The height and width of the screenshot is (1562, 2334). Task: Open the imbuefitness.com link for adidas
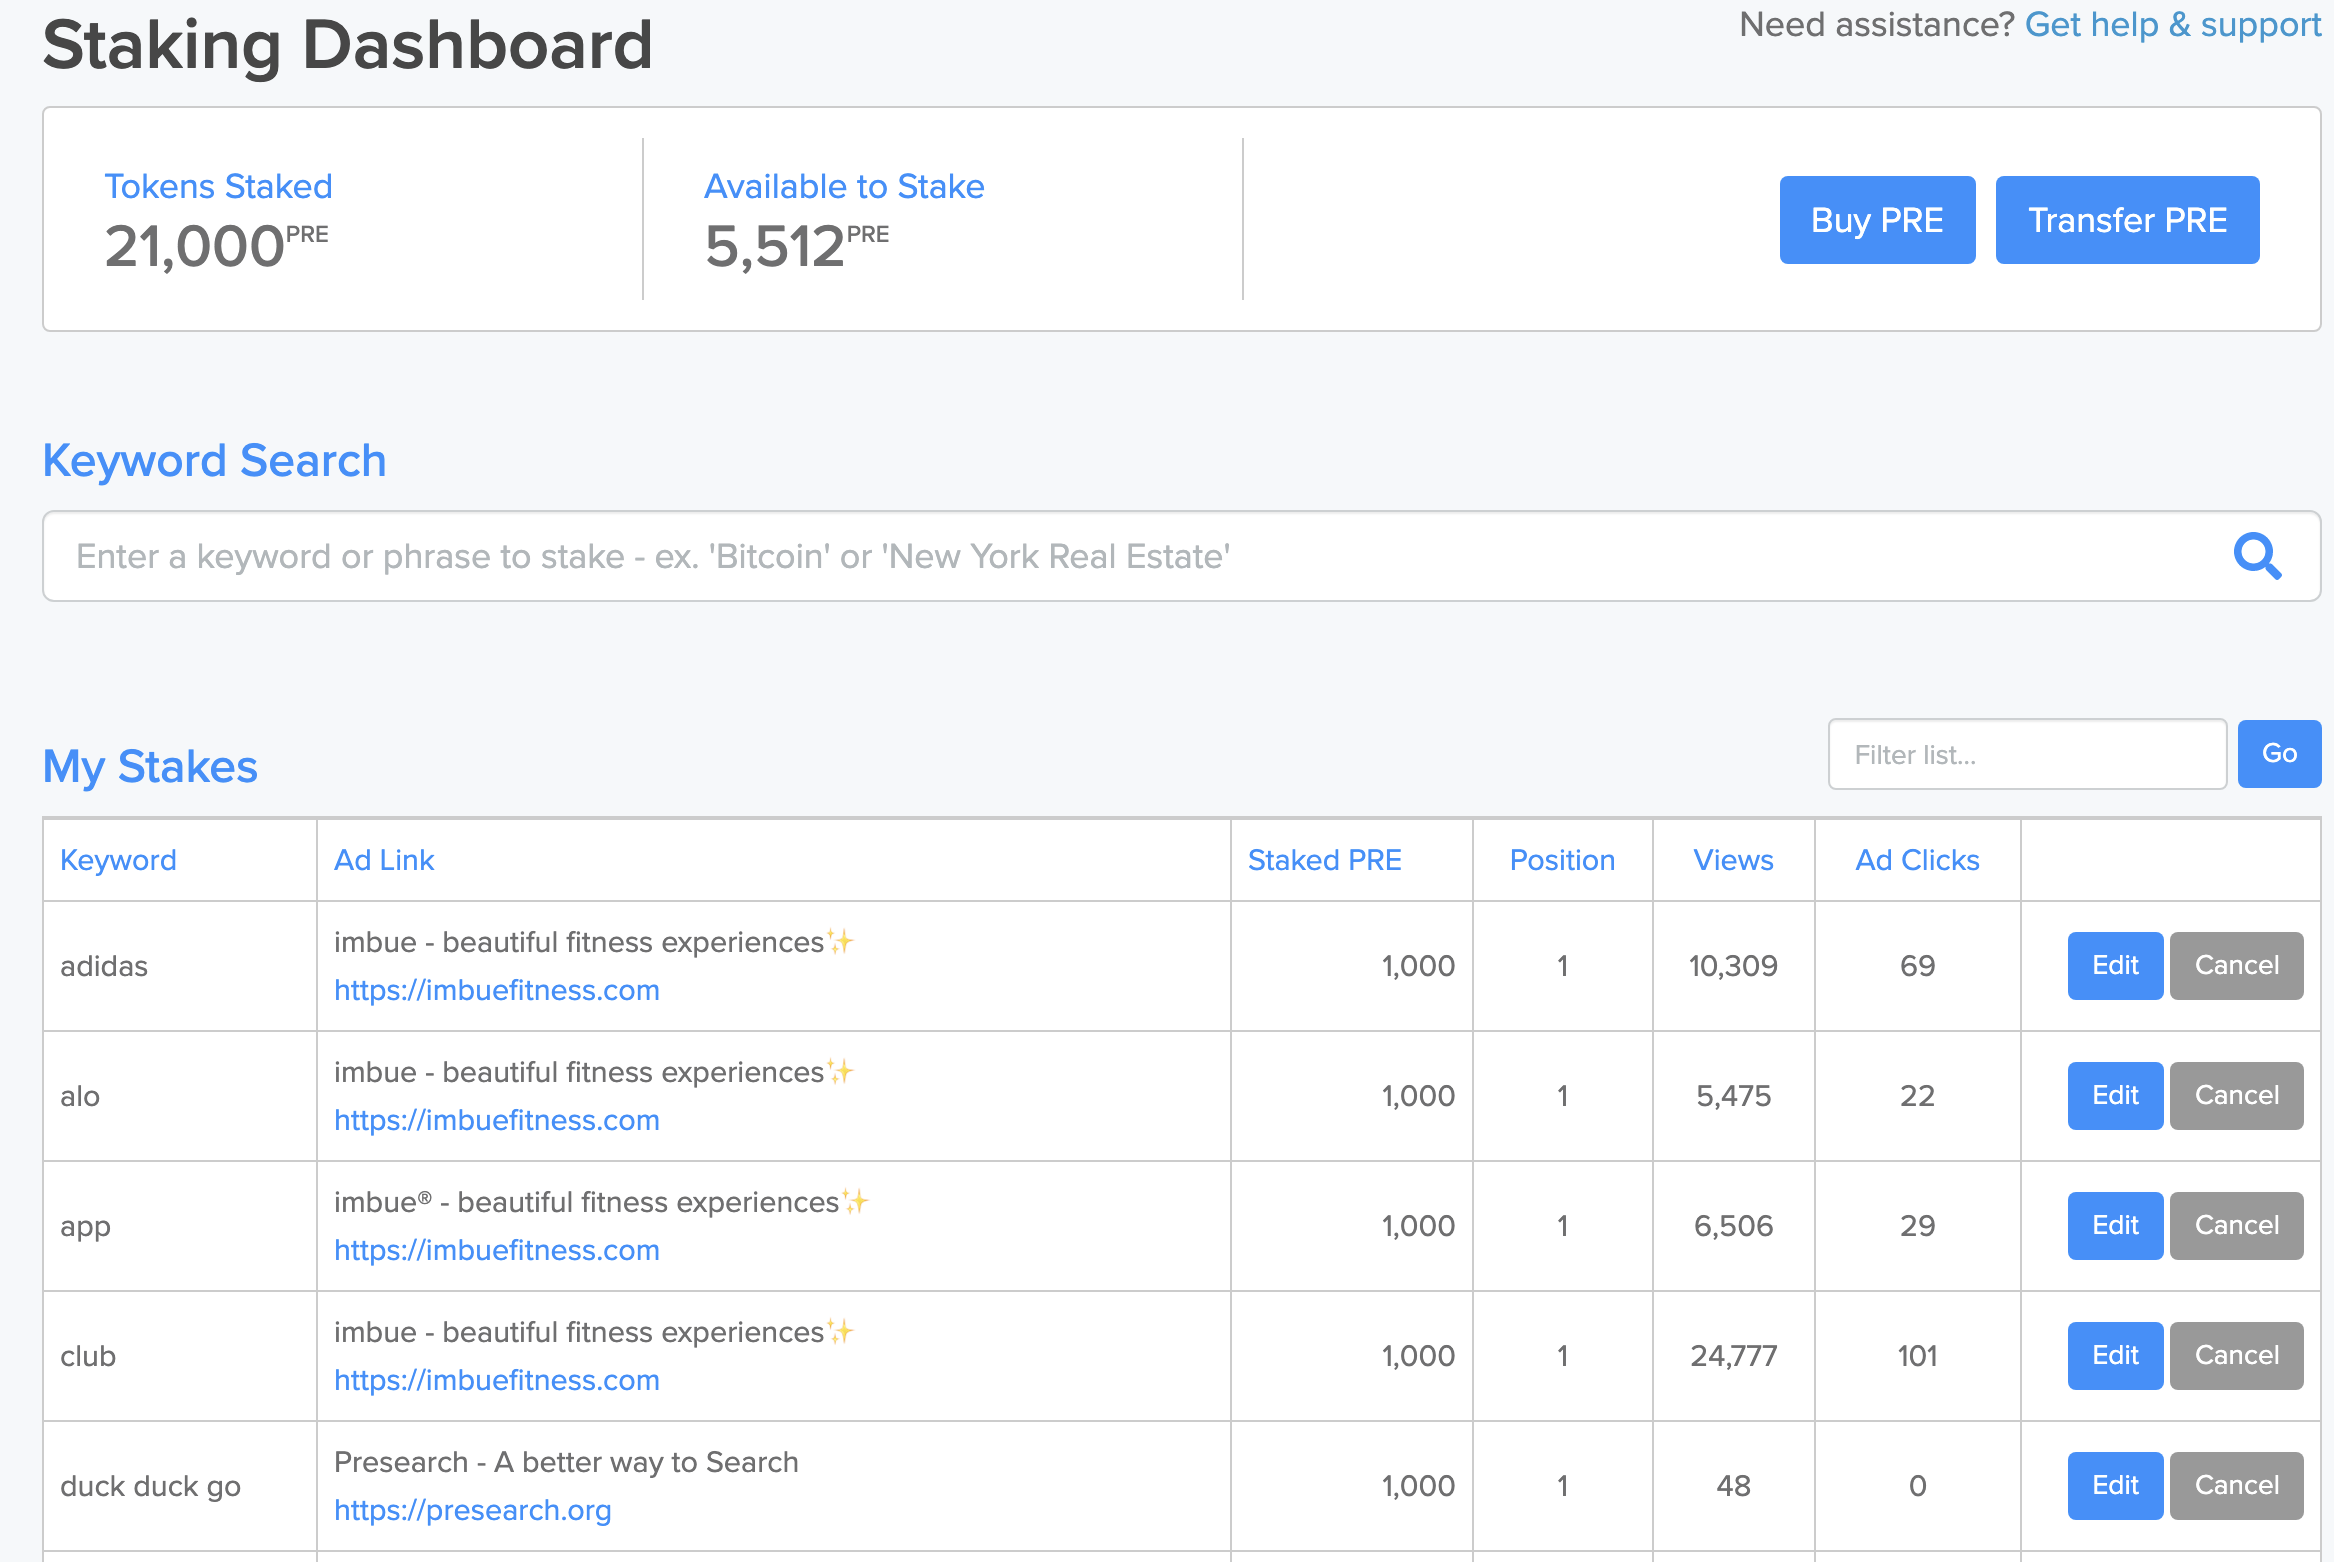(x=497, y=990)
